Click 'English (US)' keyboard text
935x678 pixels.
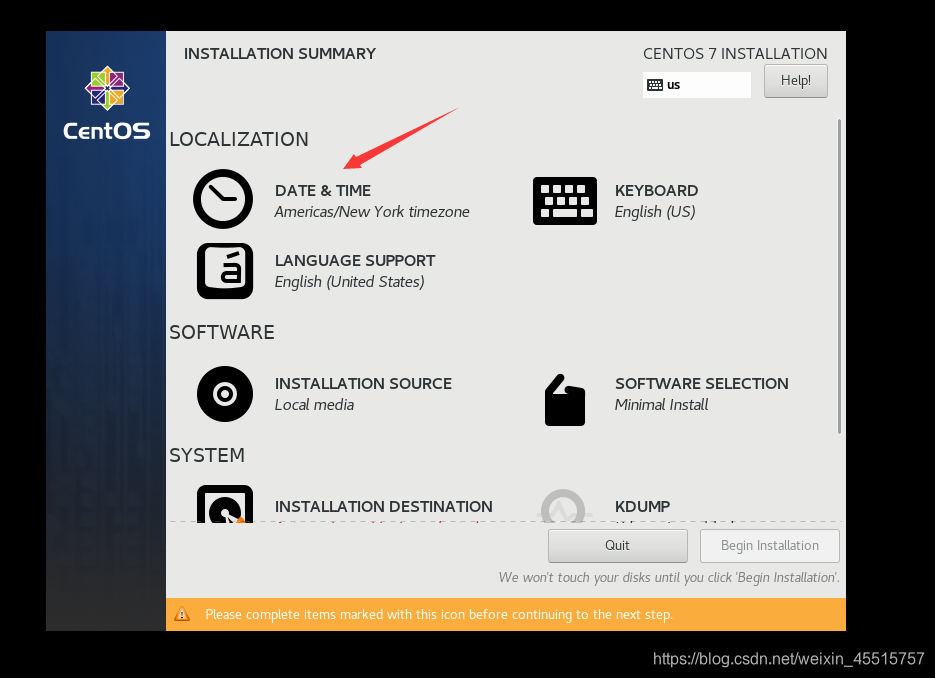(655, 212)
